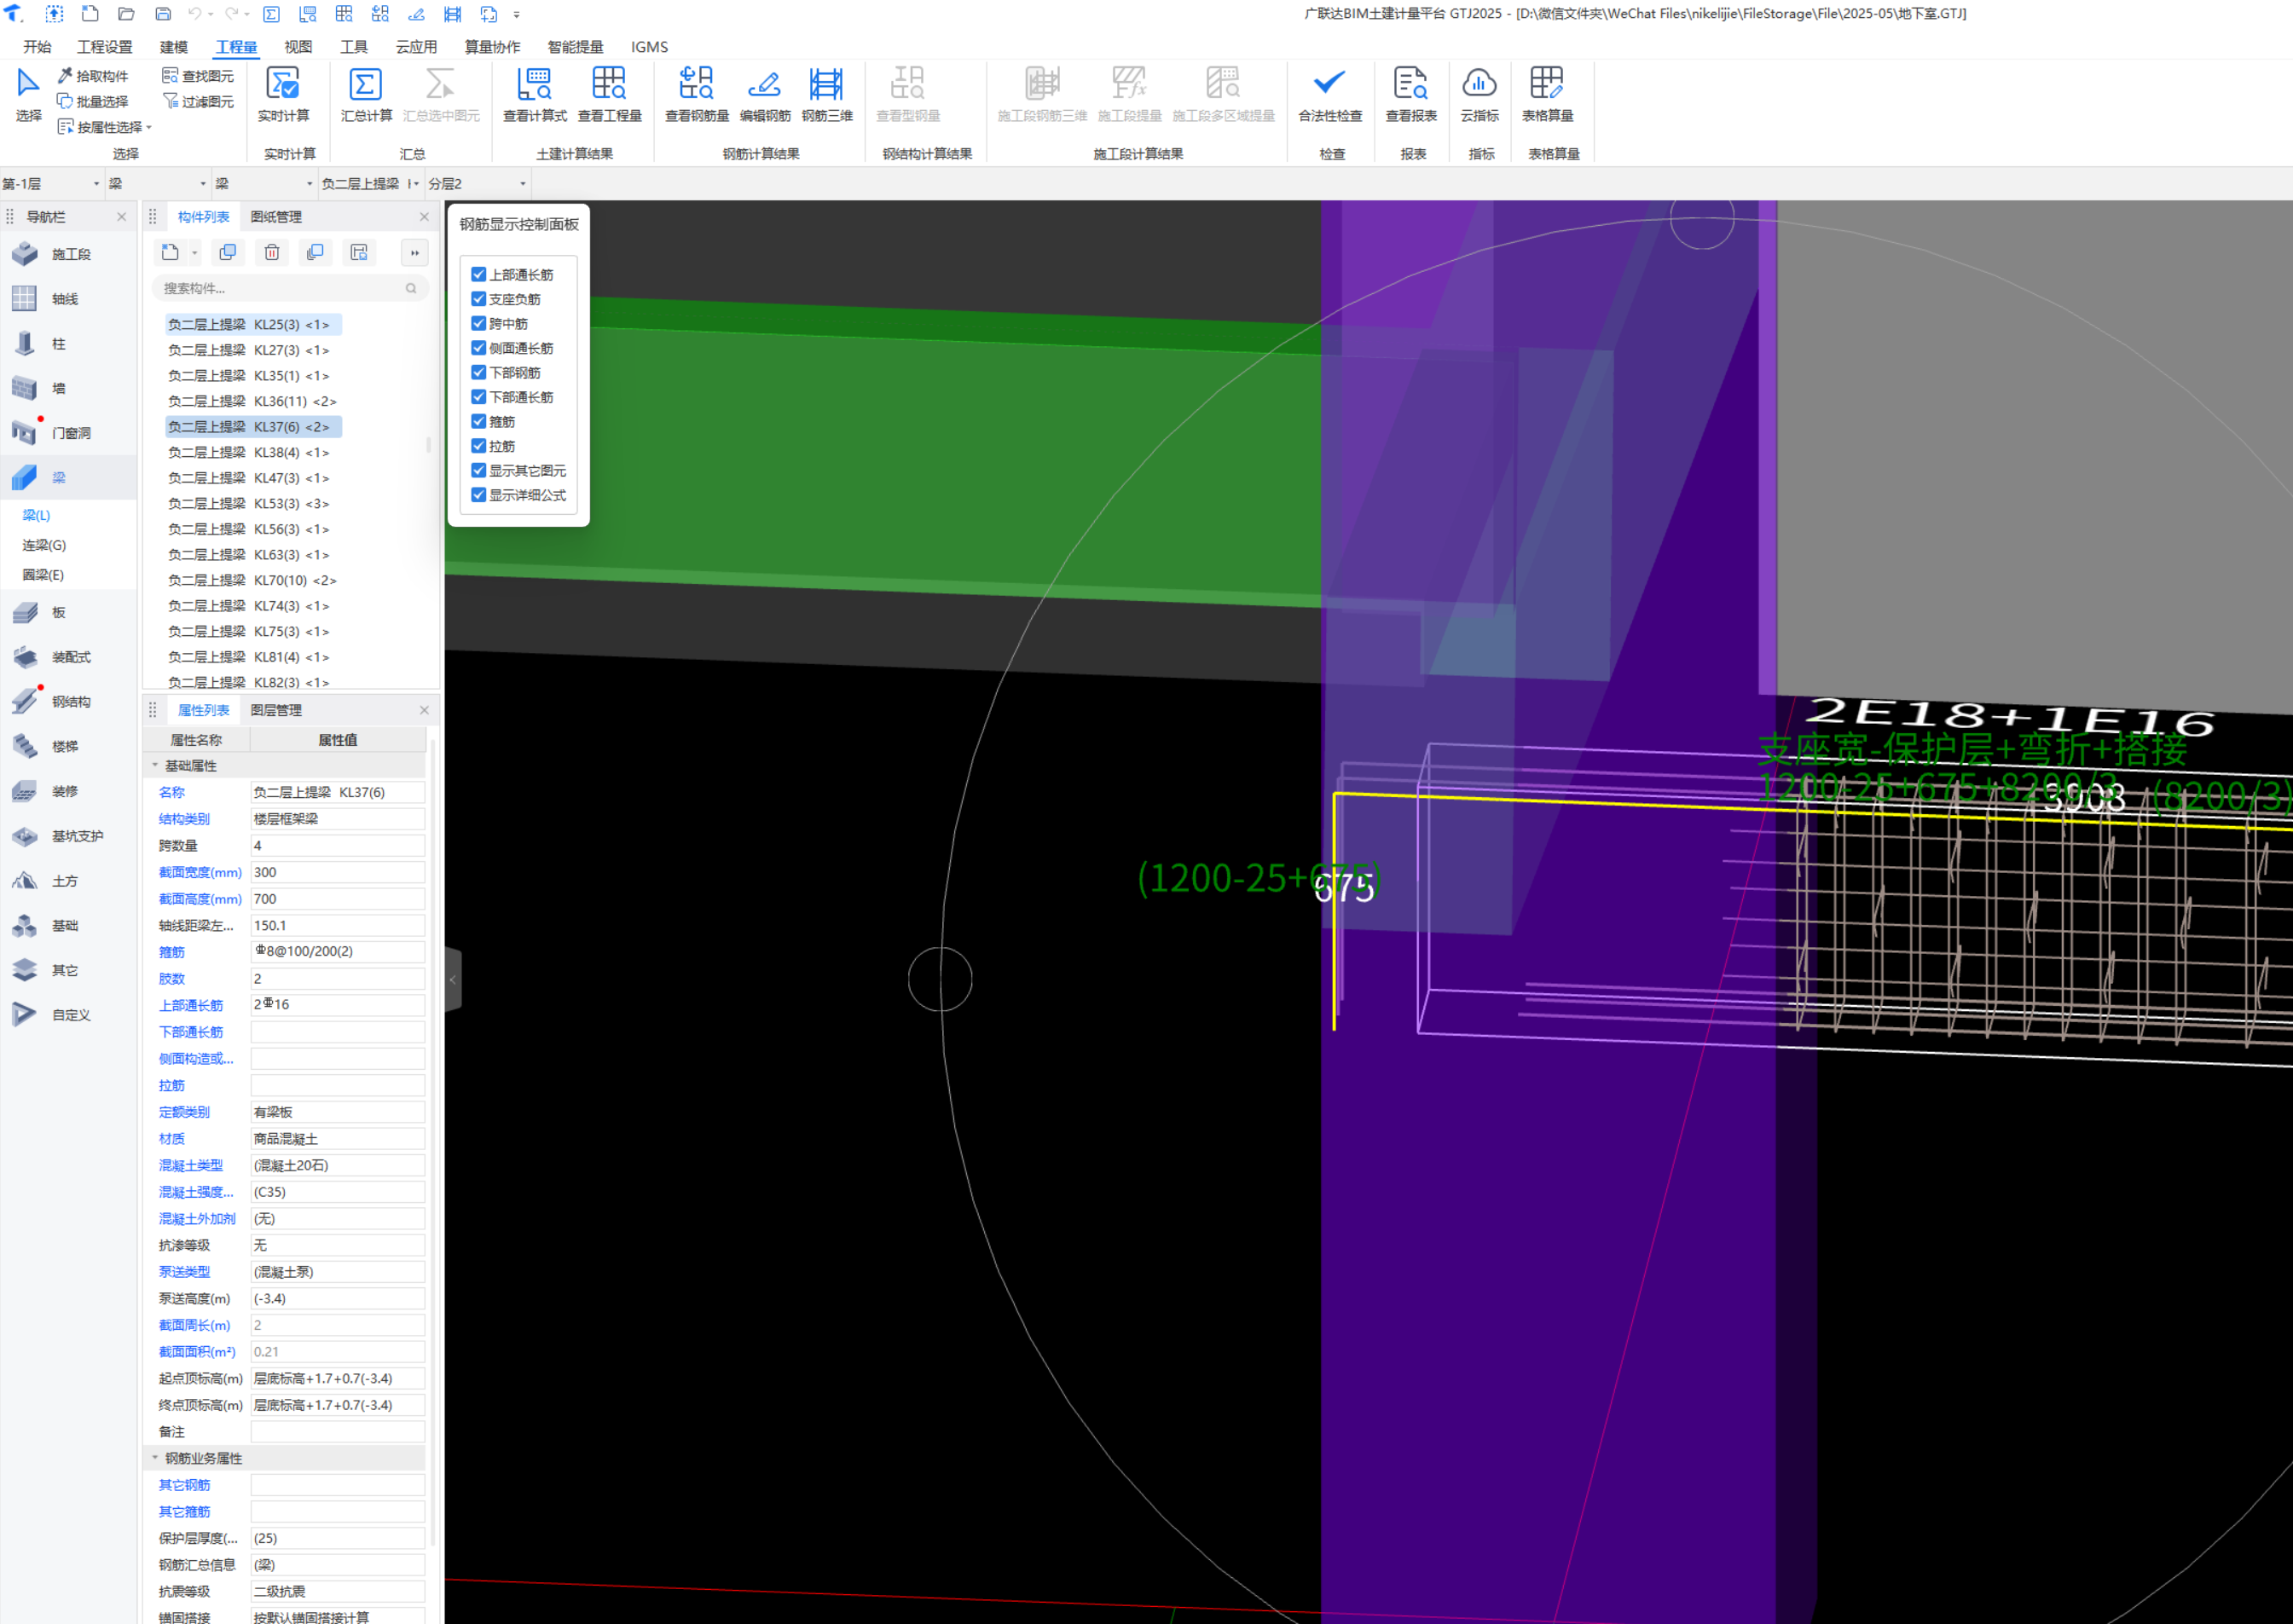Screen dimensions: 2293x1624
Task: Uncheck 下部通长筋 checkbox
Action: pos(479,397)
